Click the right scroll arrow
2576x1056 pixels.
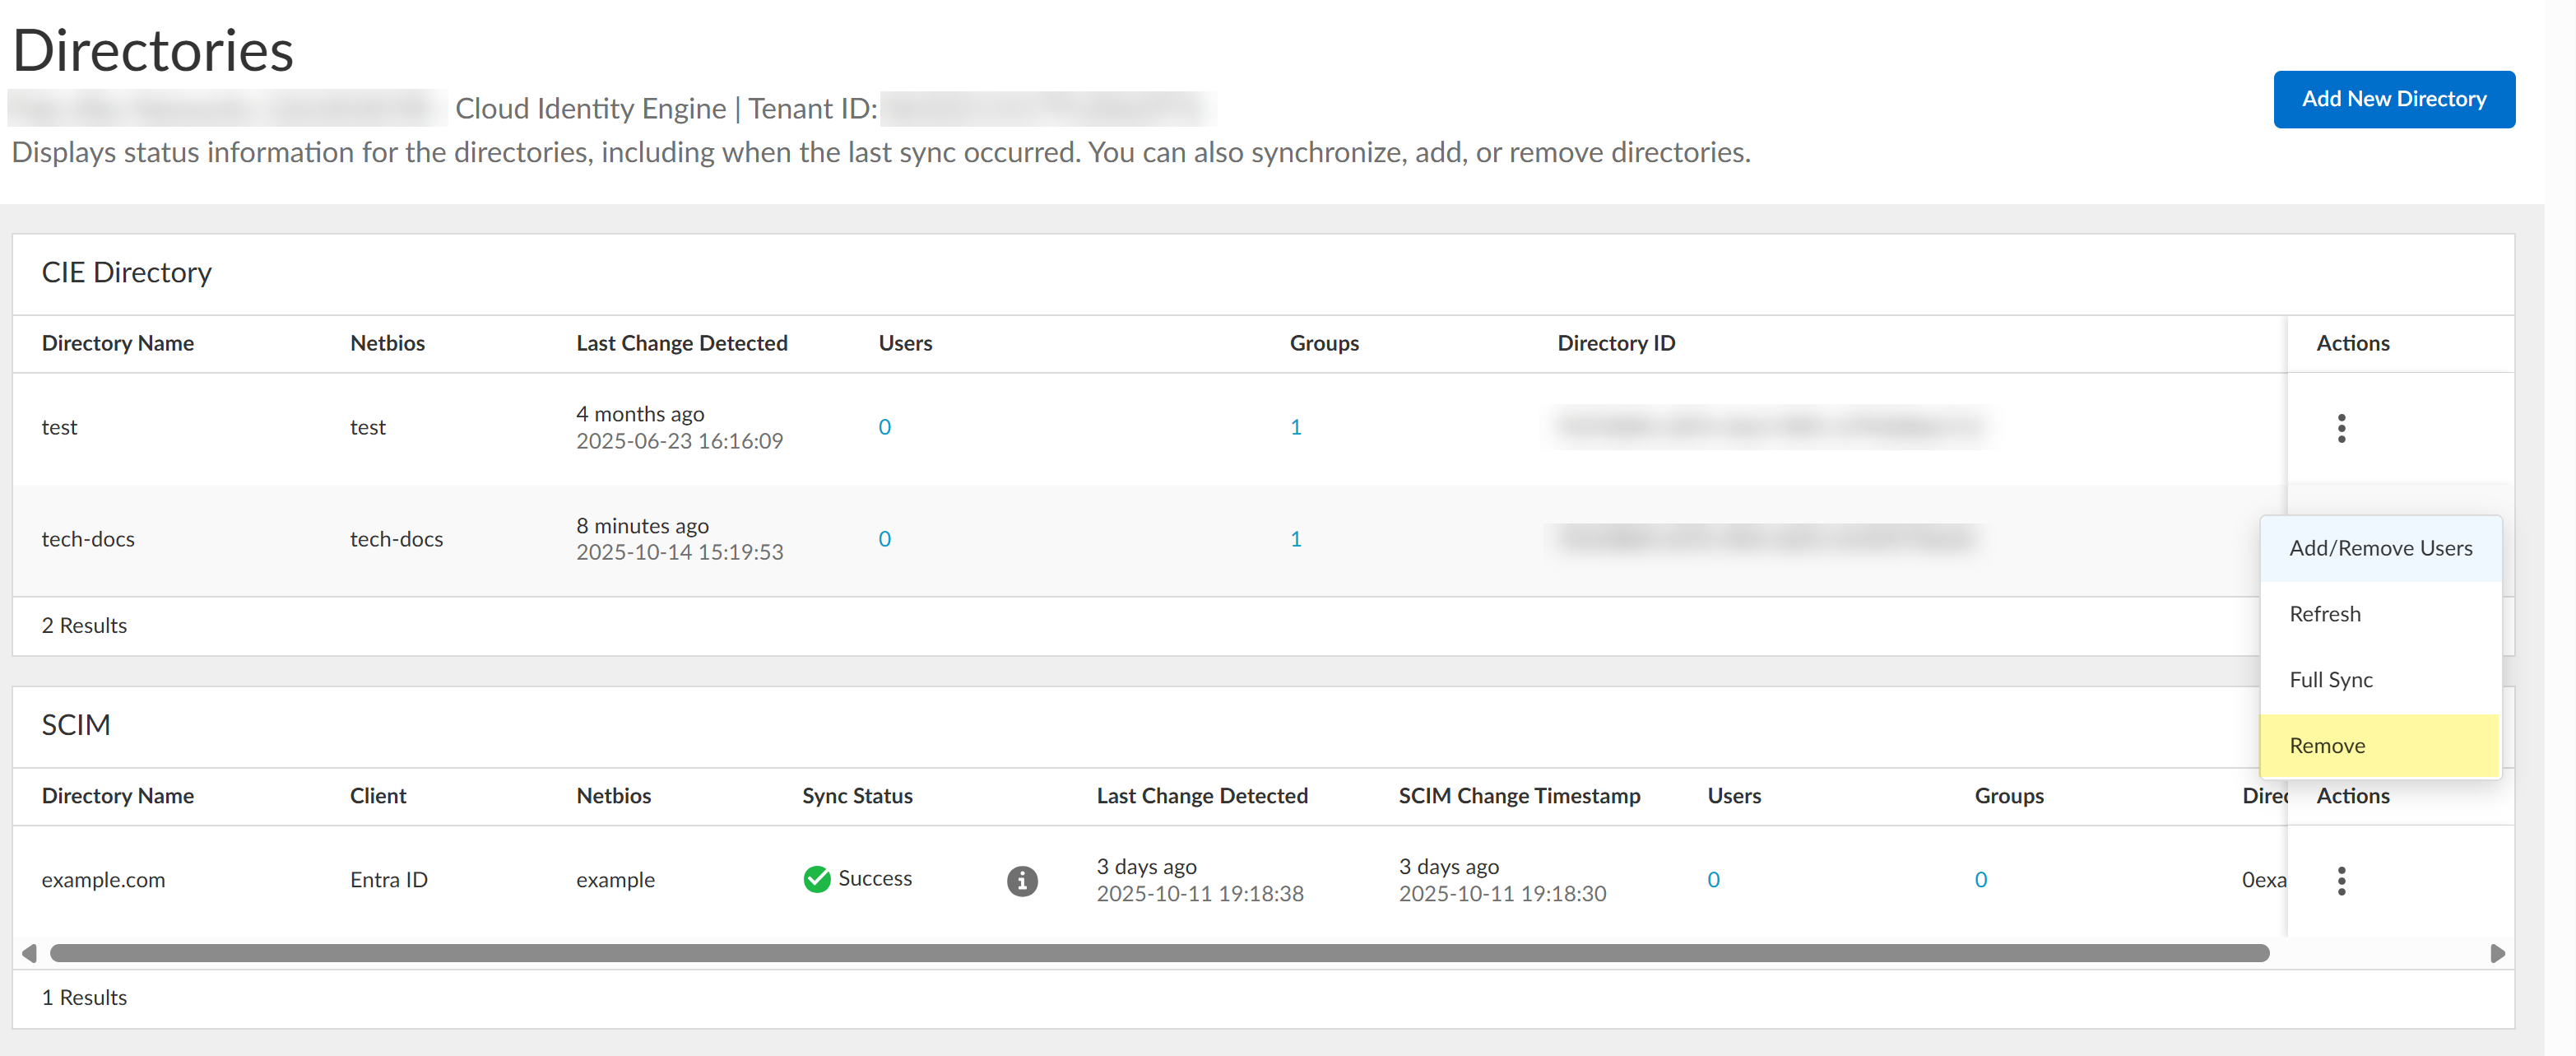[2497, 953]
